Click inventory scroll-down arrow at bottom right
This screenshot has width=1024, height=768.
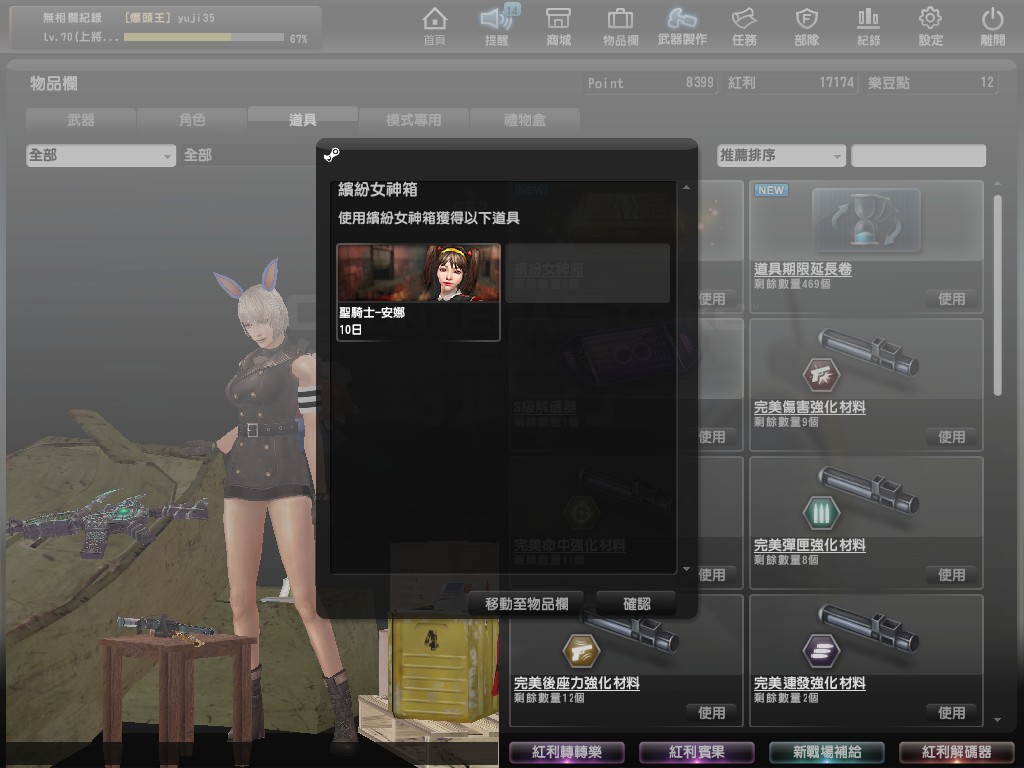(x=997, y=720)
